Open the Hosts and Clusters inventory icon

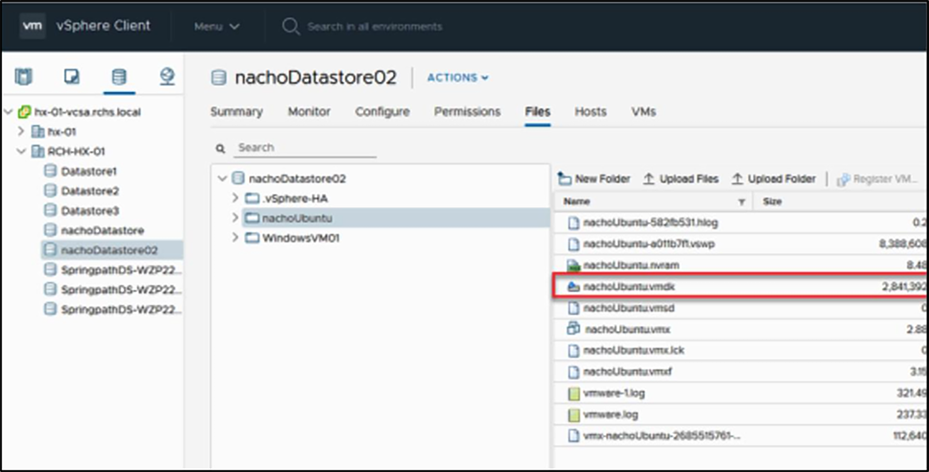[x=24, y=76]
